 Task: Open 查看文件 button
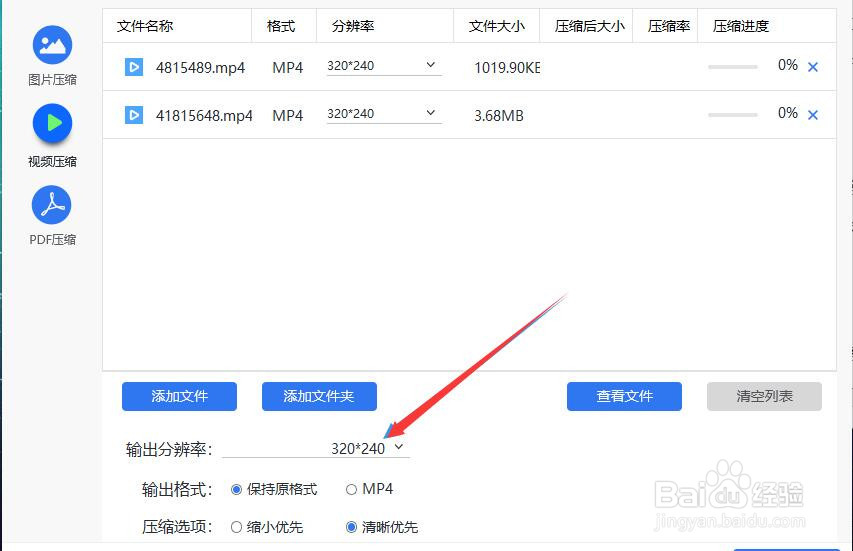(625, 397)
